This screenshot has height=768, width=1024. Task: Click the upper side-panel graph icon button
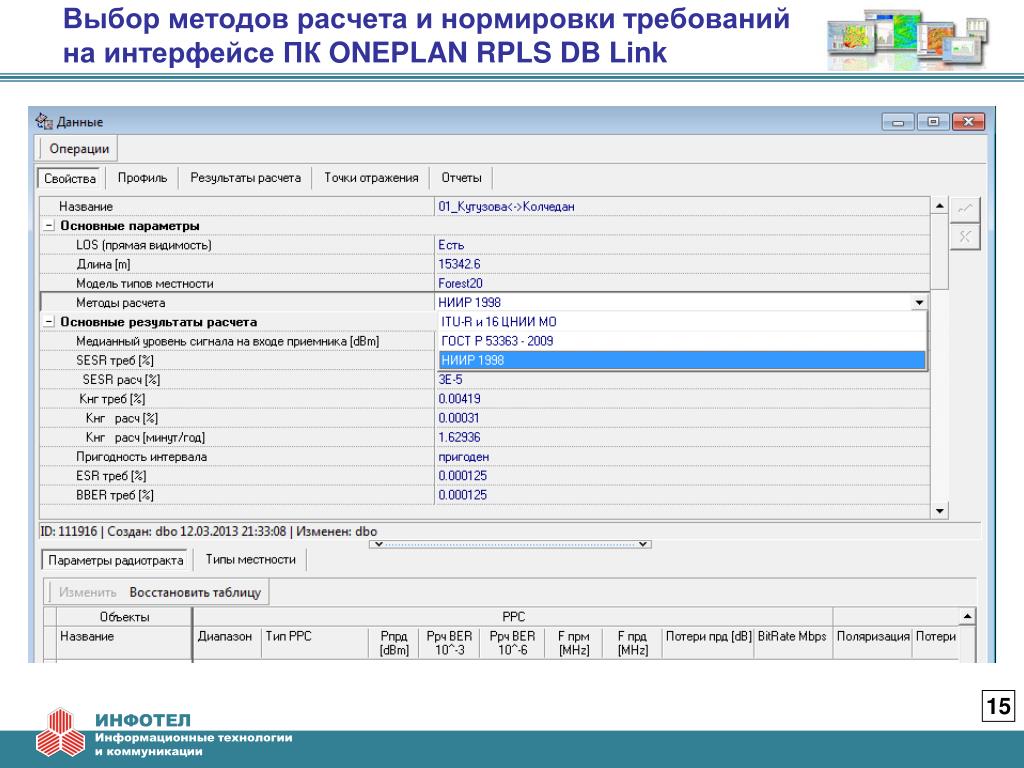965,209
